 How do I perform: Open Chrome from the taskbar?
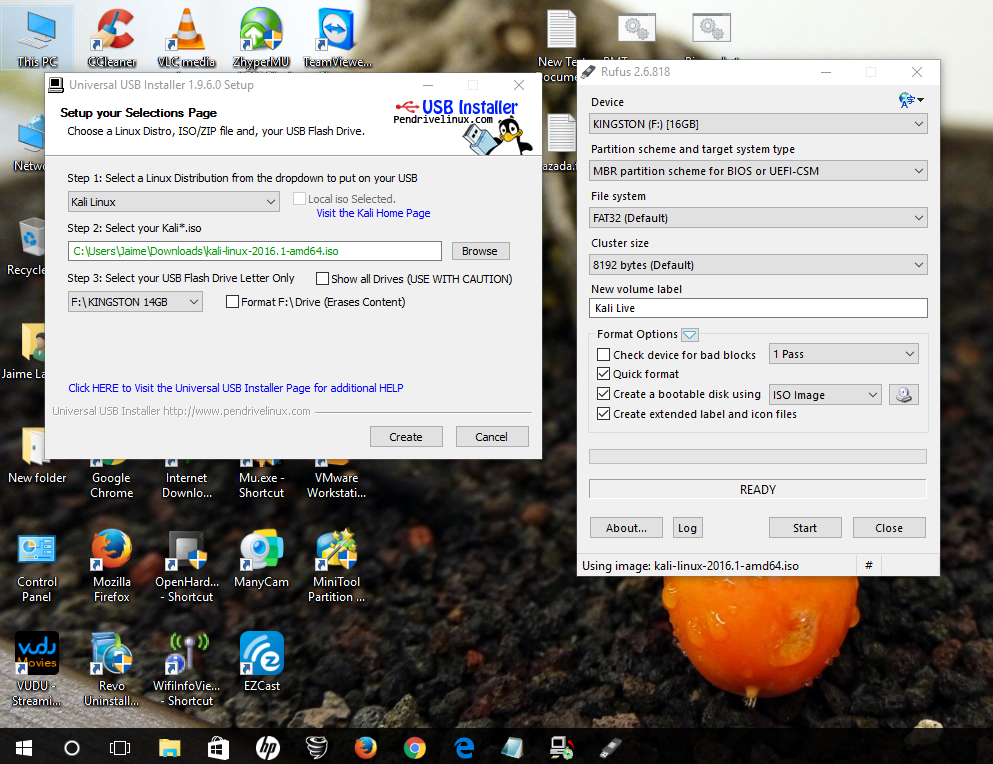pos(415,748)
